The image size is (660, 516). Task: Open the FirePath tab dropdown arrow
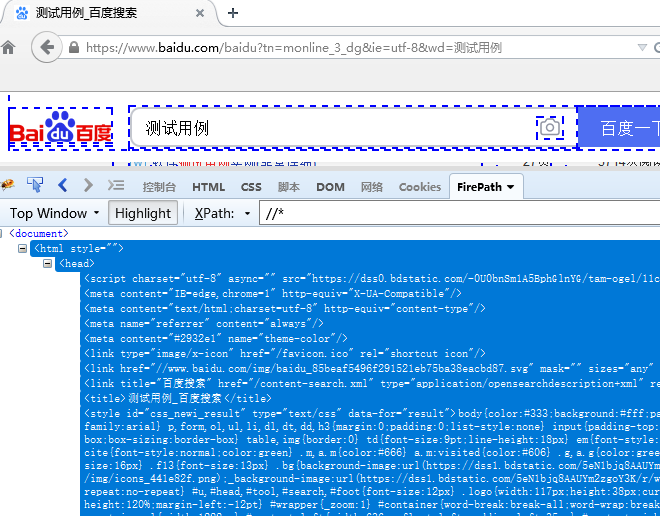click(511, 187)
